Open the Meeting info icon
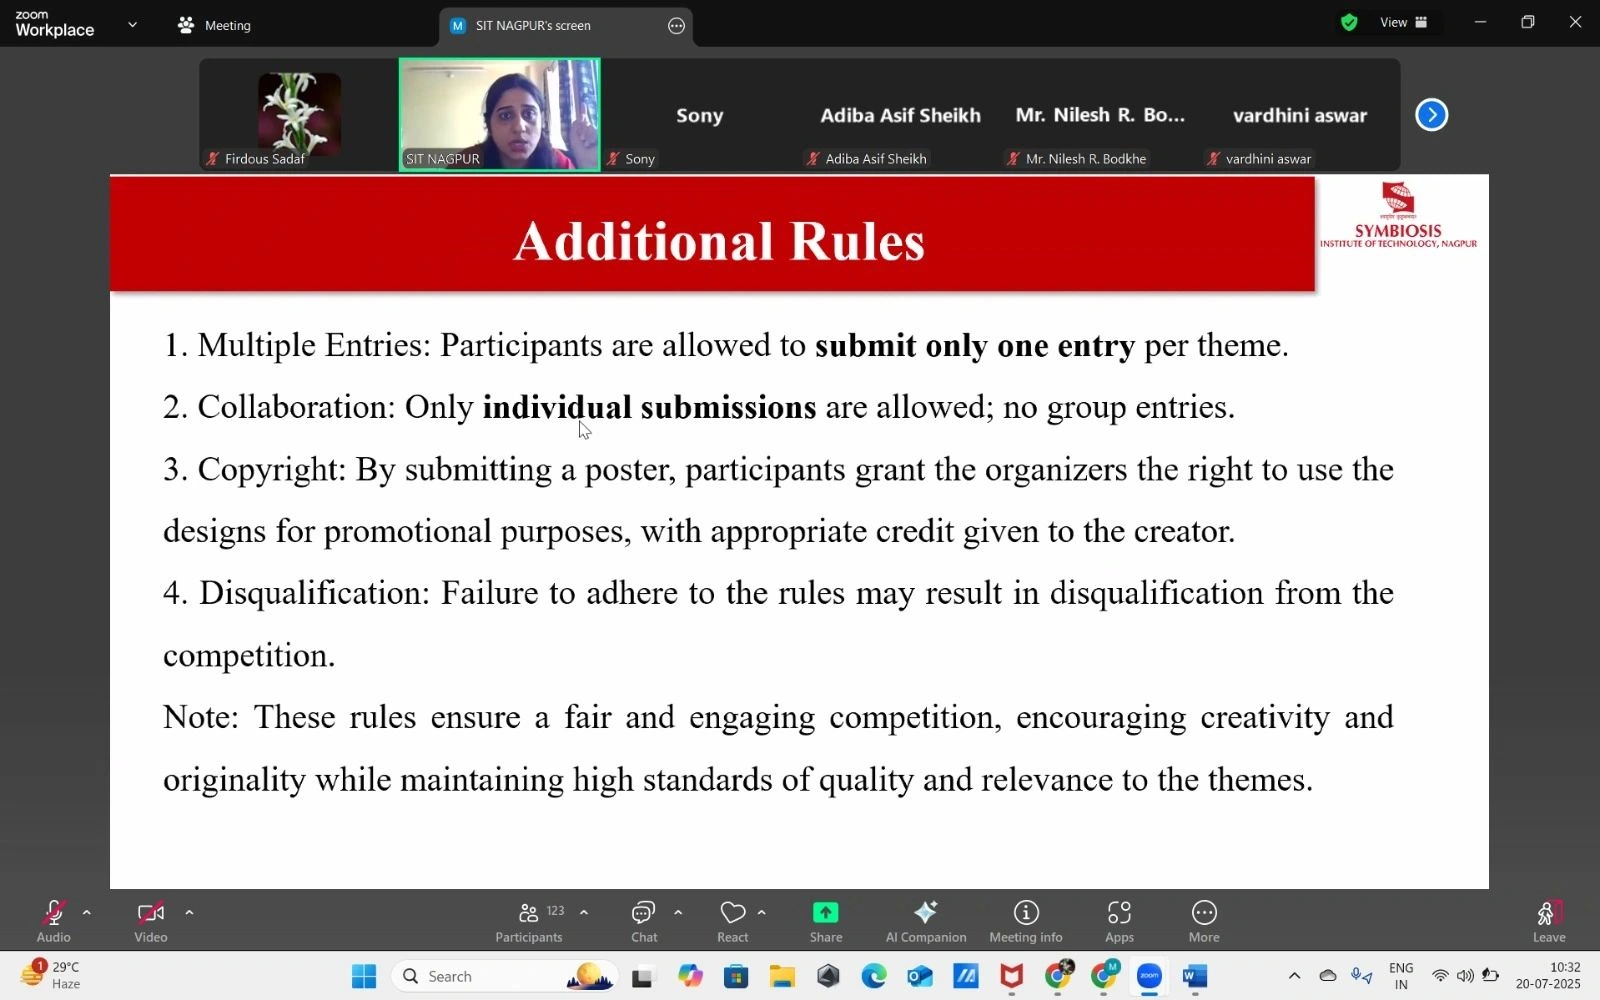This screenshot has width=1600, height=1000. (1025, 921)
